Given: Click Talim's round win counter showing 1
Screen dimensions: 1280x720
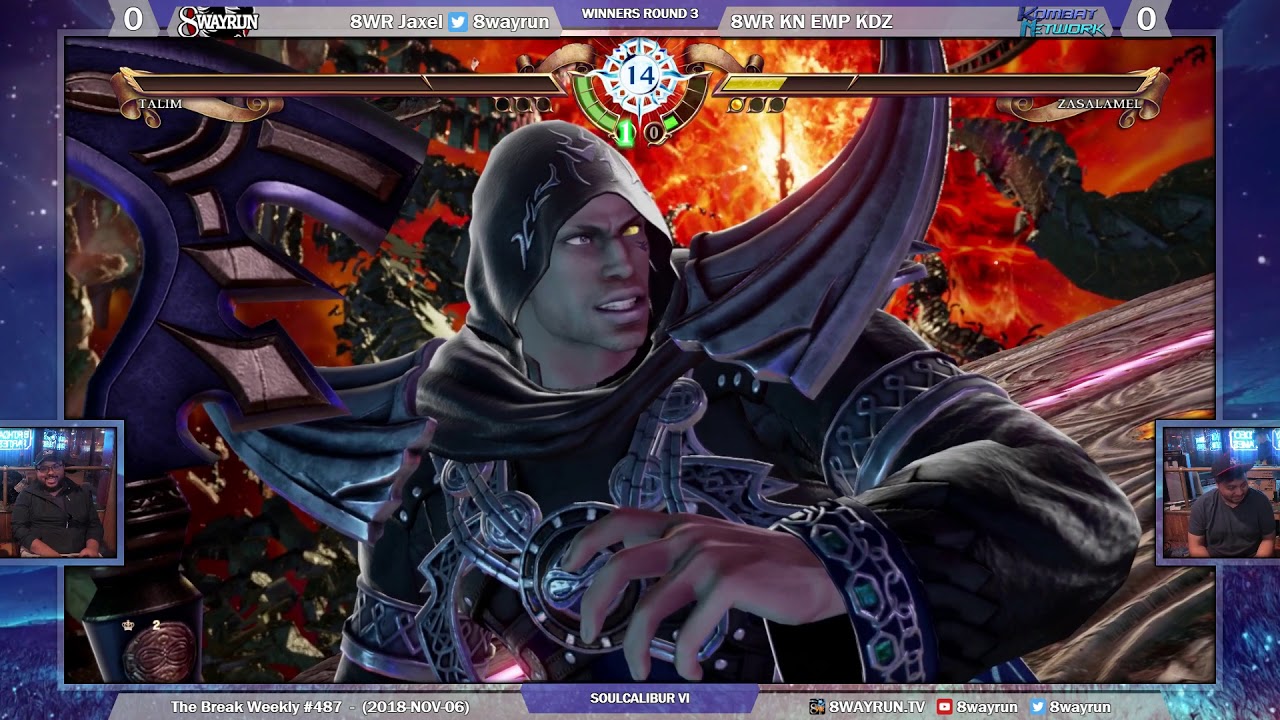Looking at the screenshot, I should tap(625, 131).
